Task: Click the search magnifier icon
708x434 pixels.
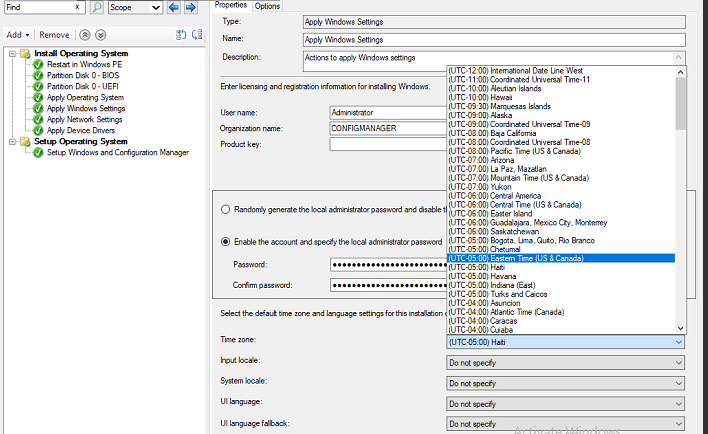Action: point(97,7)
